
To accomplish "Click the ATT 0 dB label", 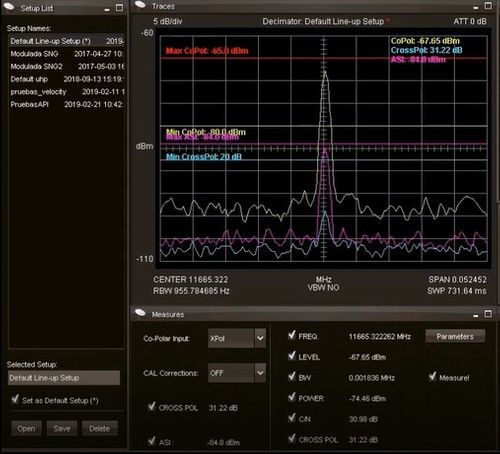I will click(470, 22).
